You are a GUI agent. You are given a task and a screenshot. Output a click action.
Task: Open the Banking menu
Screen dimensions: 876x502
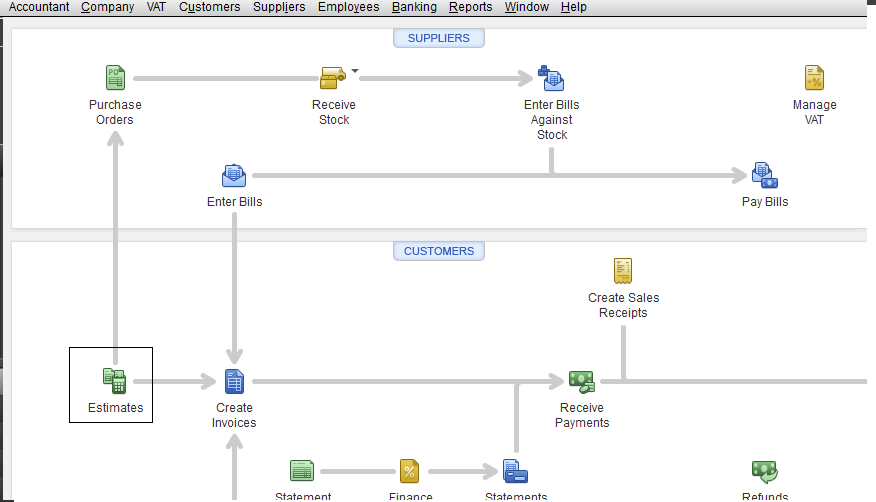(414, 7)
